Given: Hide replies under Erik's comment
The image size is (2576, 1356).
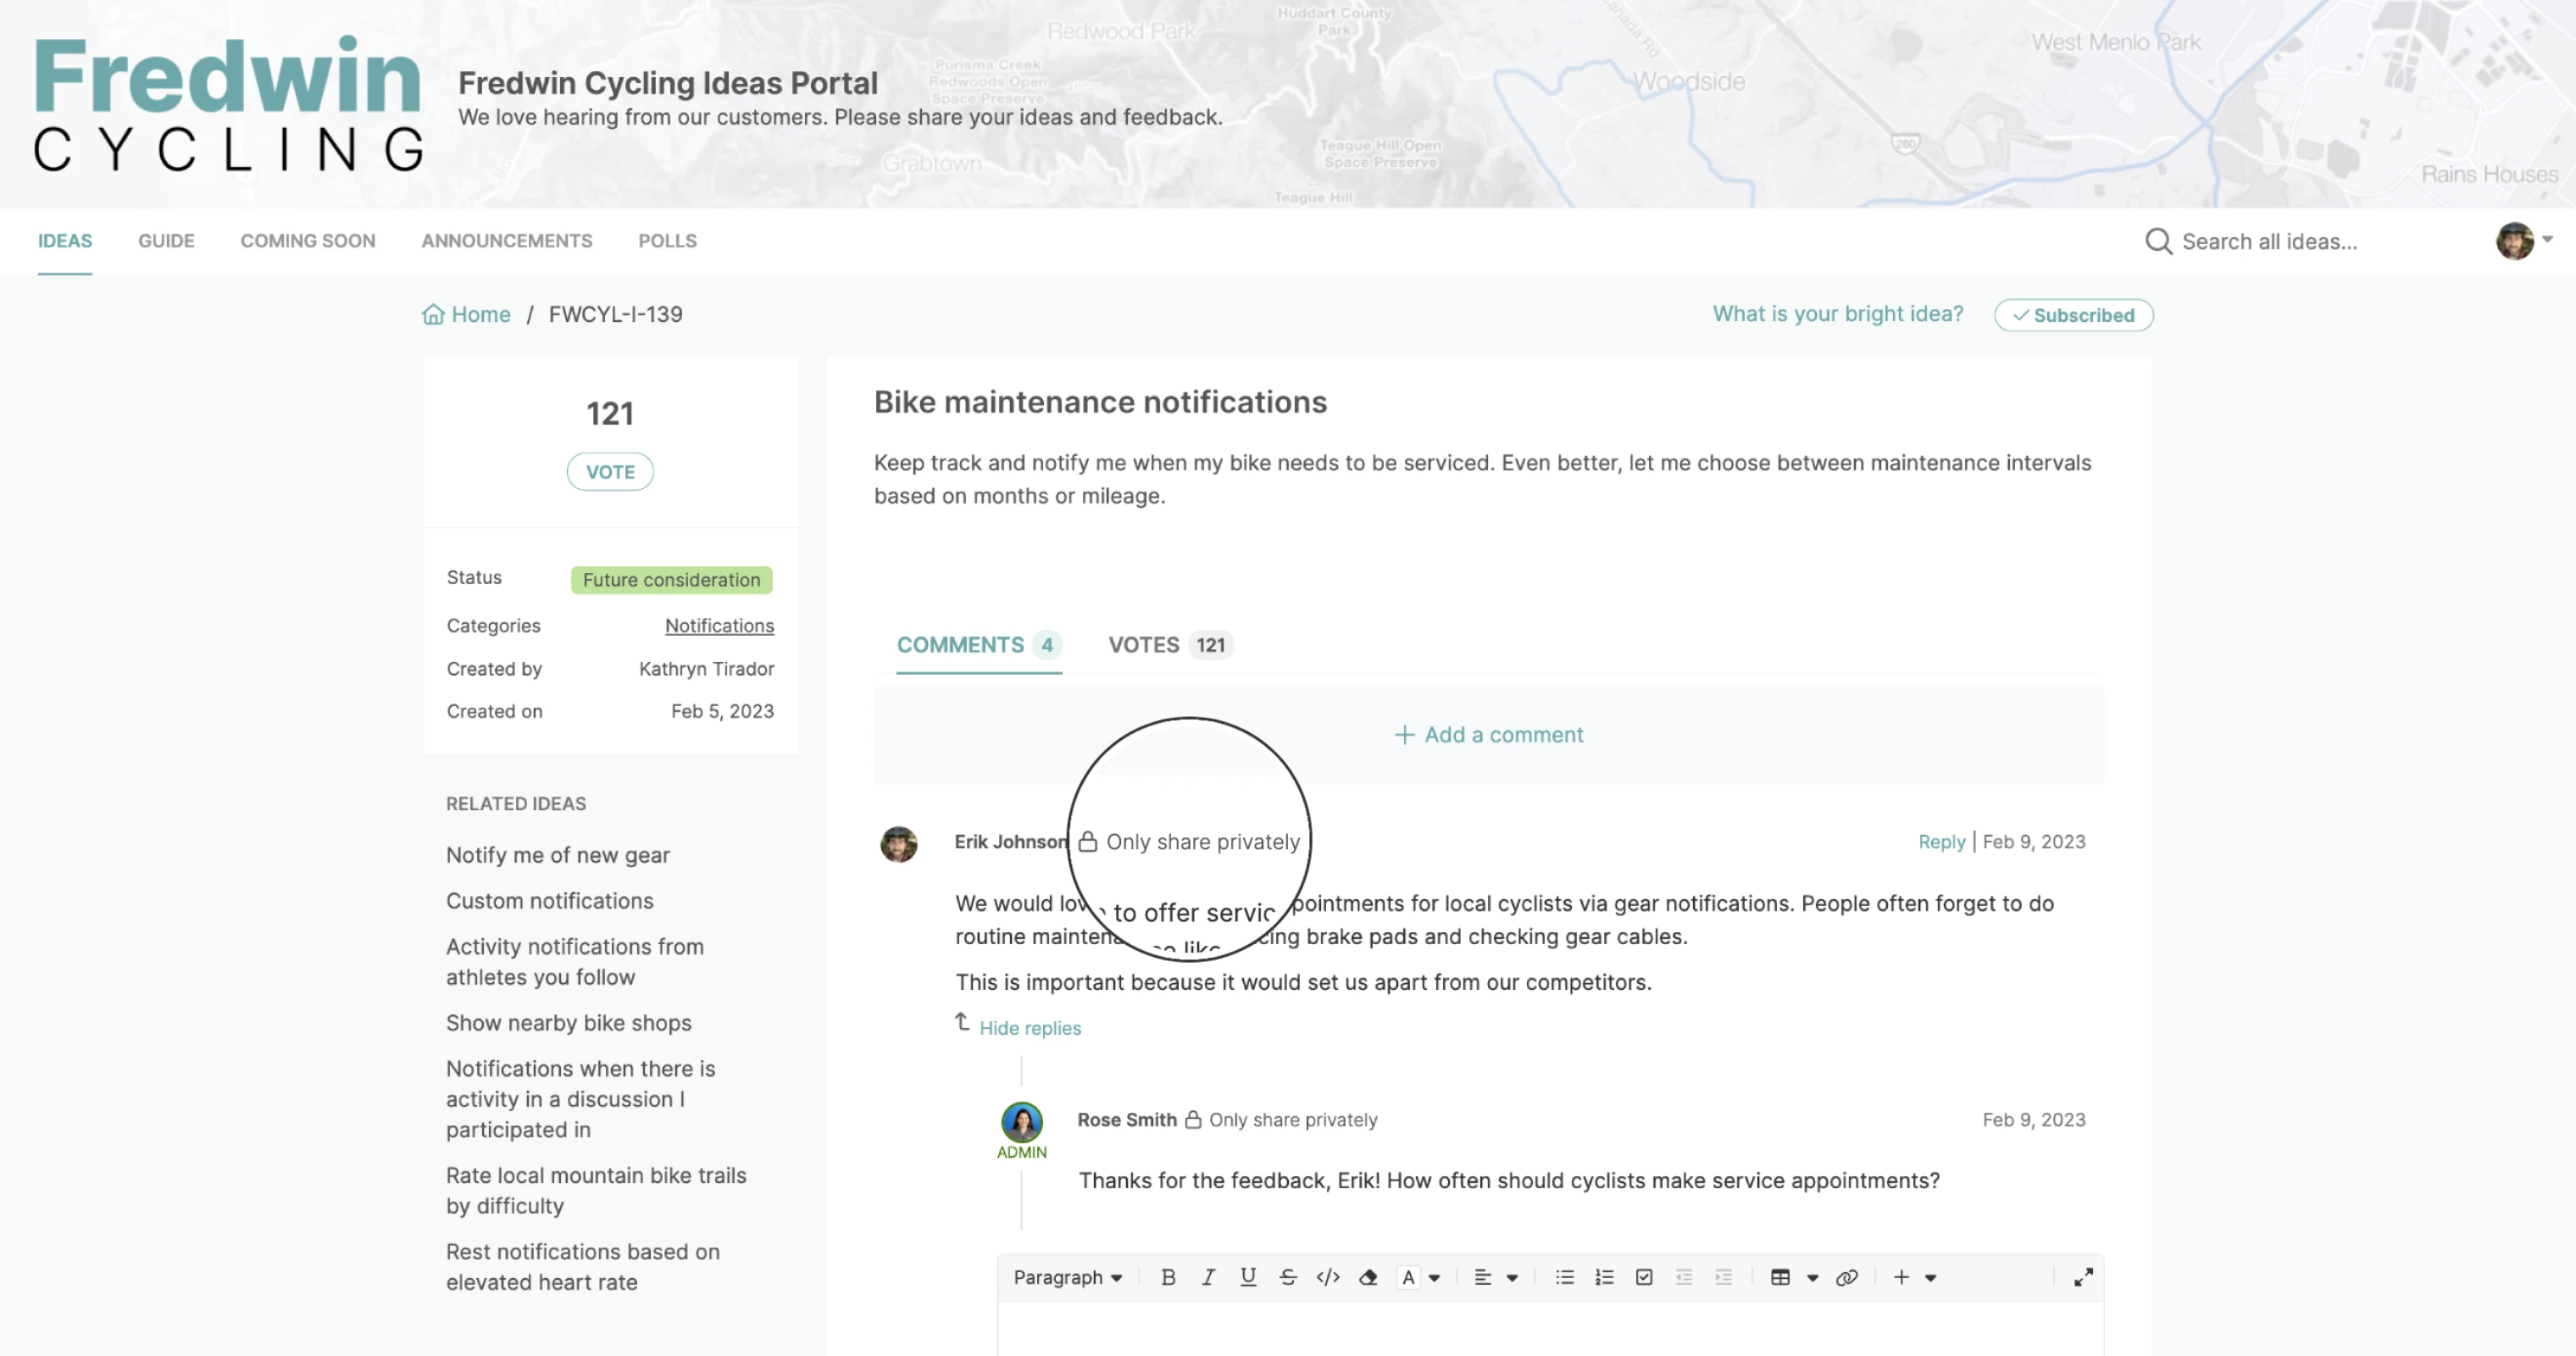Looking at the screenshot, I should pos(1029,1028).
